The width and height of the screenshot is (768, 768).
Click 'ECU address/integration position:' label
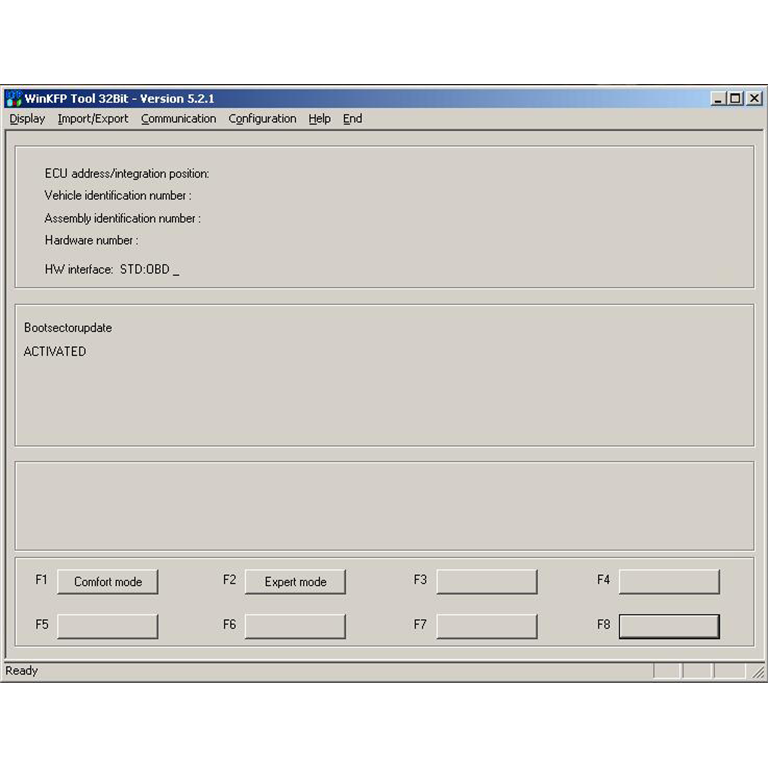127,174
